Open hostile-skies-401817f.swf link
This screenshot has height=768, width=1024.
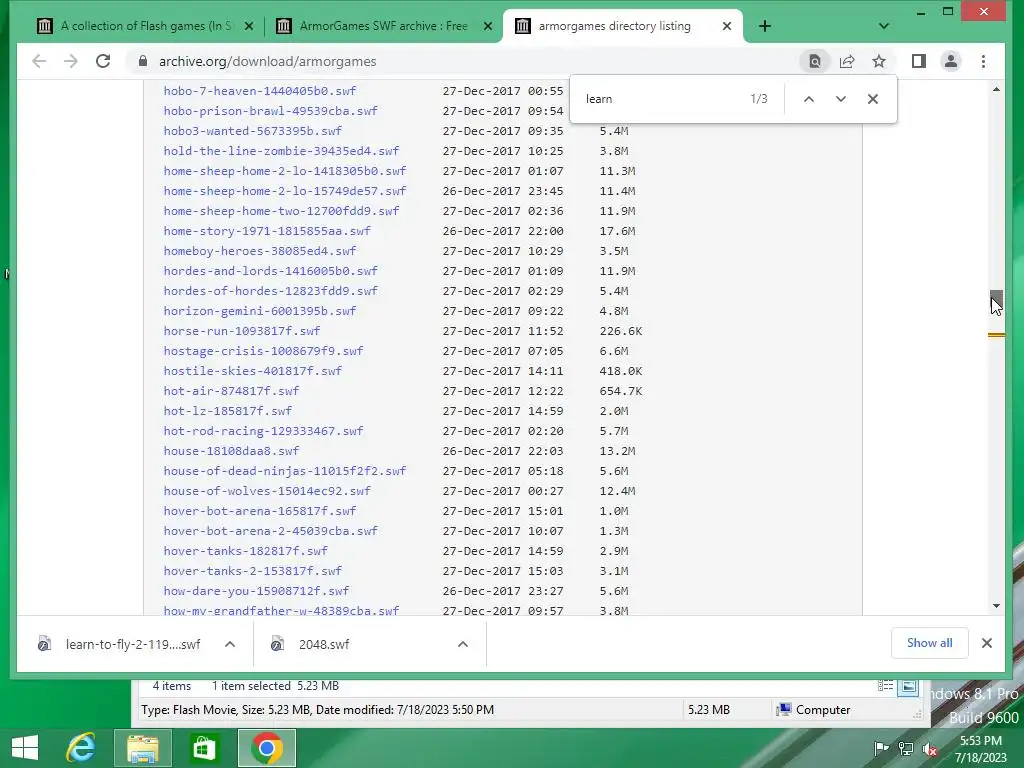pyautogui.click(x=253, y=371)
